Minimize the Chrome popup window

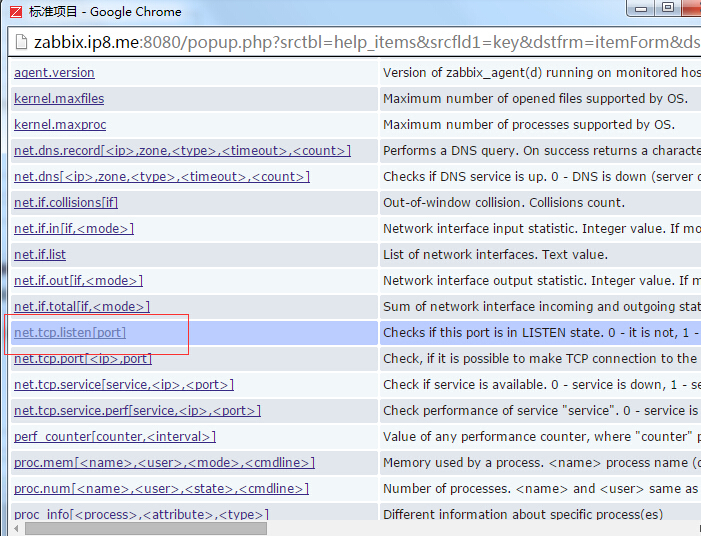641,8
